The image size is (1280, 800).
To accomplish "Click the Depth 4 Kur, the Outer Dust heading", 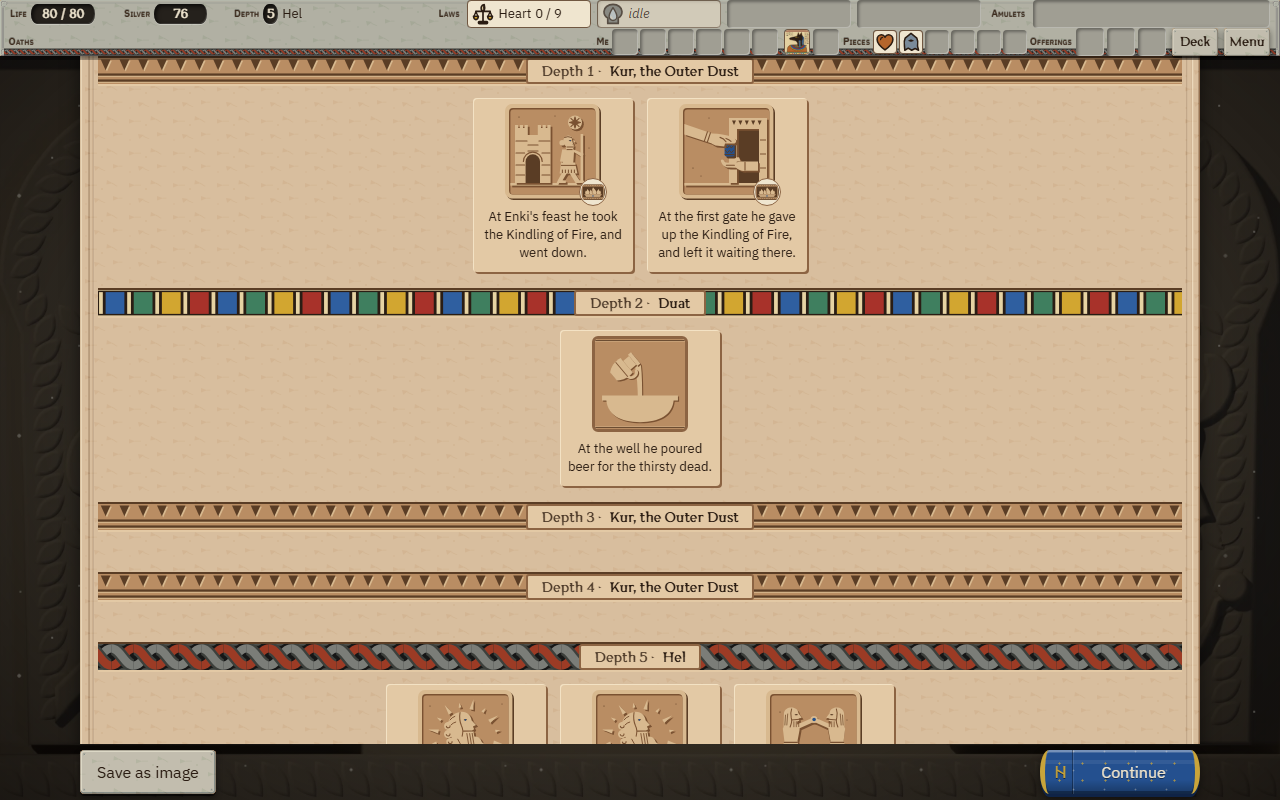I will tap(640, 587).
